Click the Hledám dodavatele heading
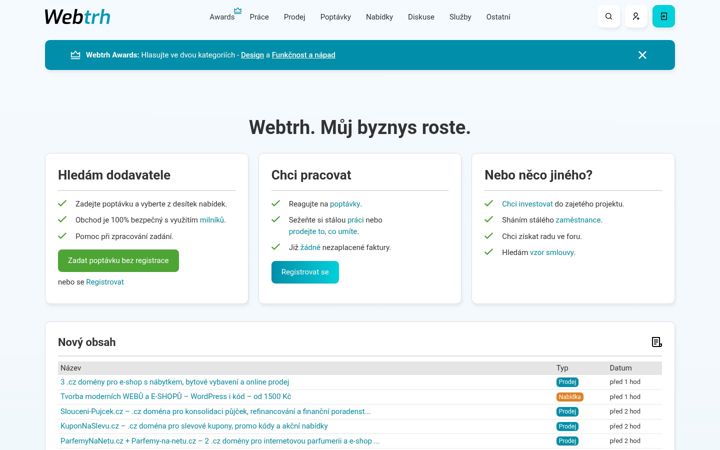 tap(114, 175)
